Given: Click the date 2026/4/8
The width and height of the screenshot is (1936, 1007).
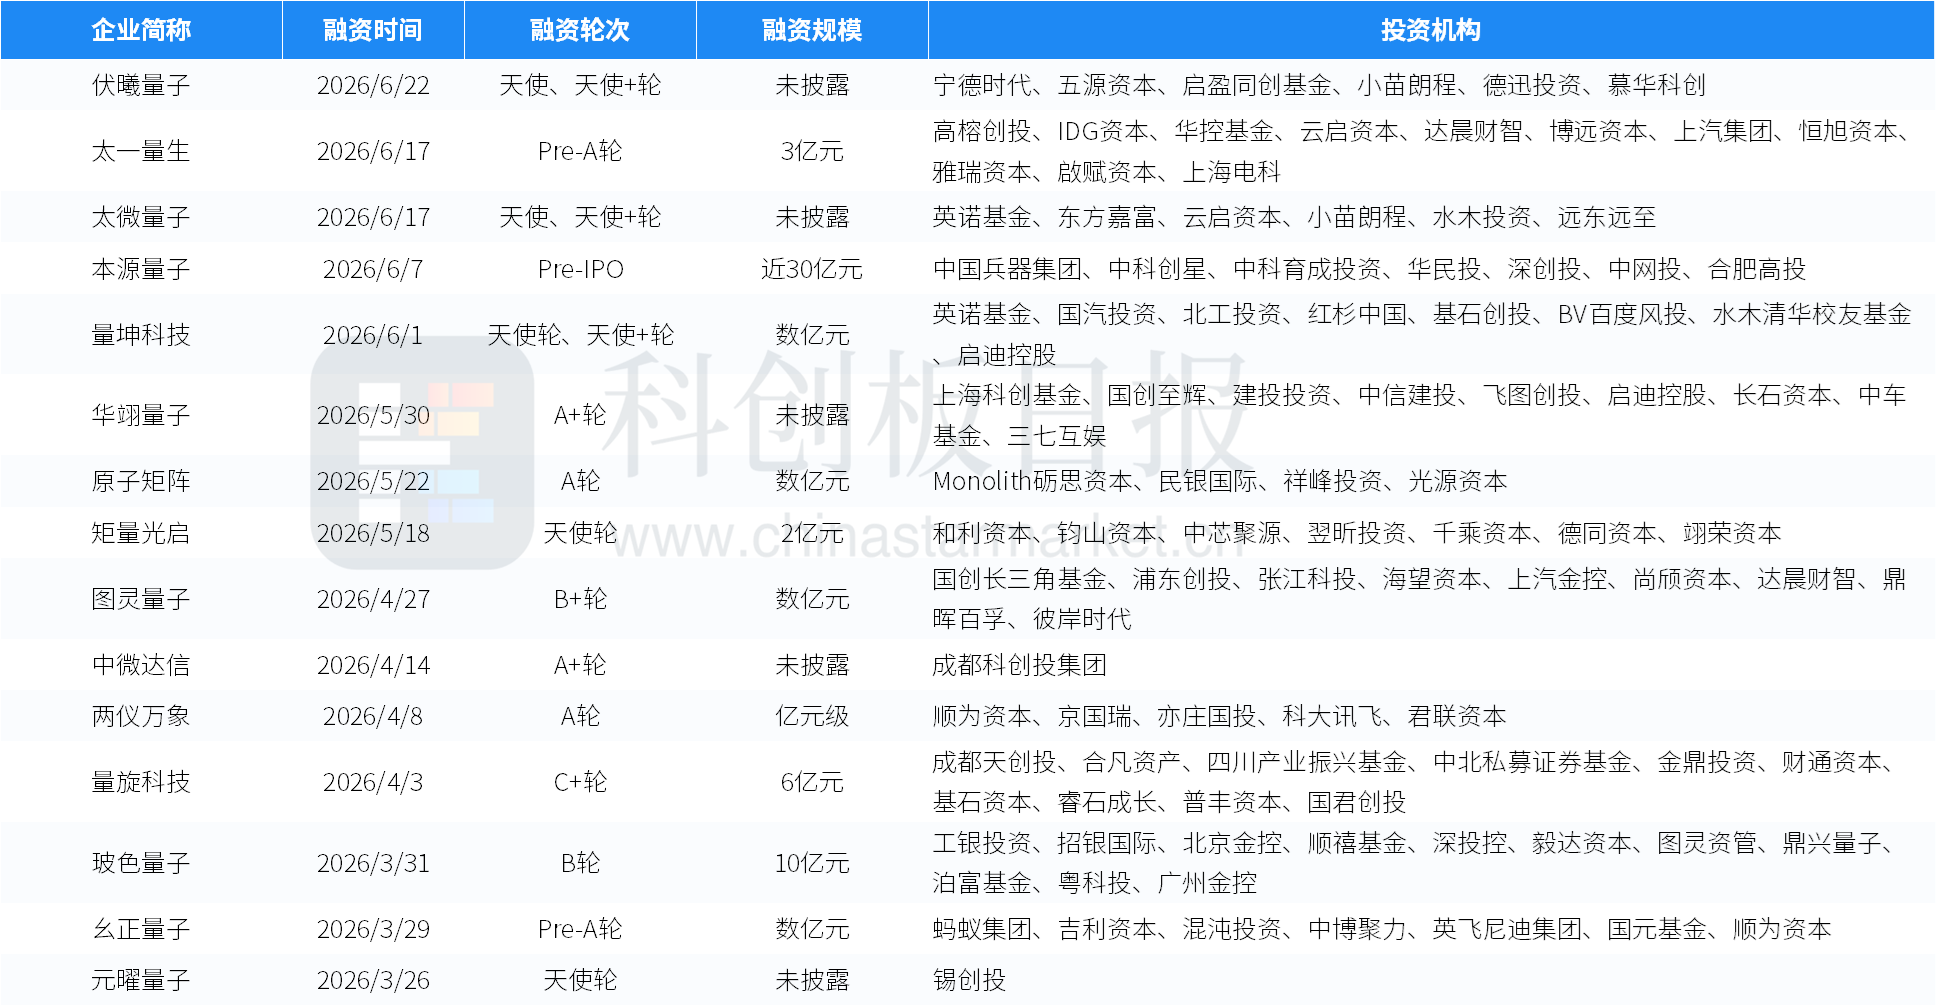Looking at the screenshot, I should 373,716.
